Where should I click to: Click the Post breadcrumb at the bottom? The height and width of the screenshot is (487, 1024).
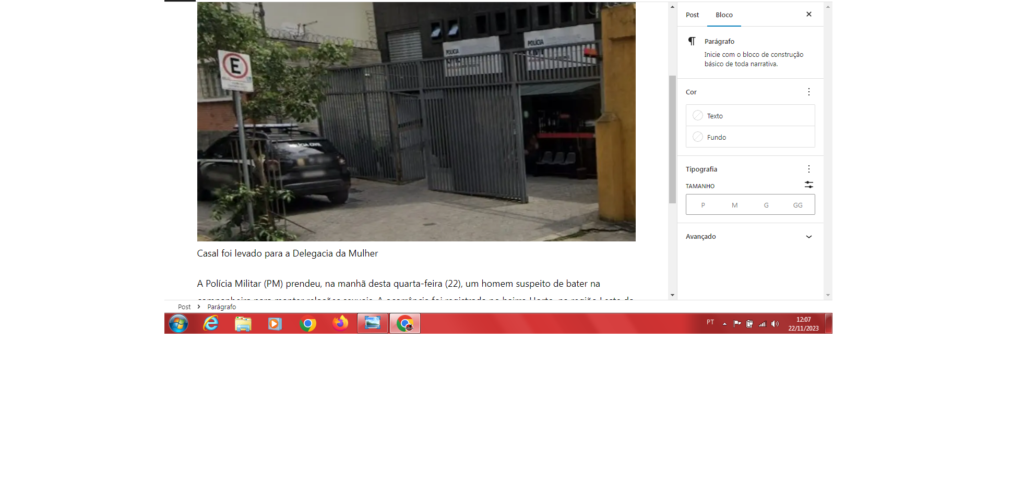(184, 307)
